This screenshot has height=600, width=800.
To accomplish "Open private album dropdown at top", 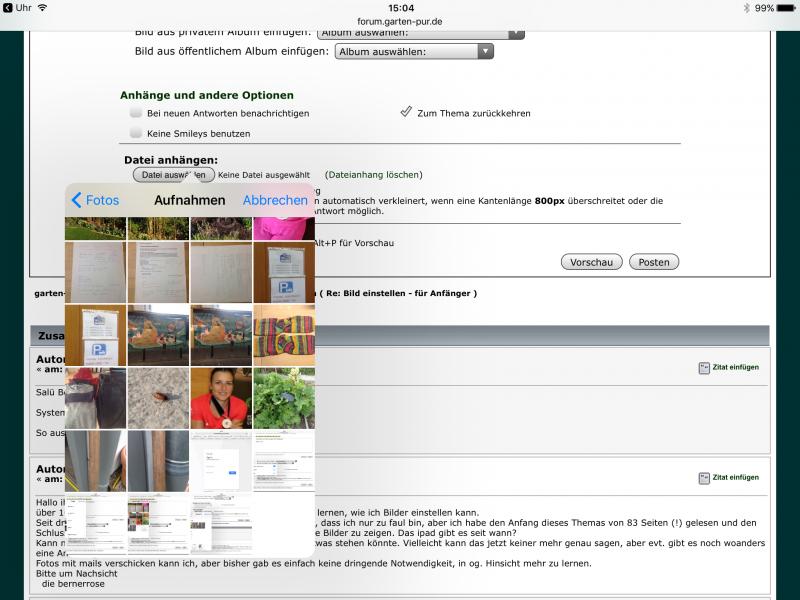I will coord(420,33).
